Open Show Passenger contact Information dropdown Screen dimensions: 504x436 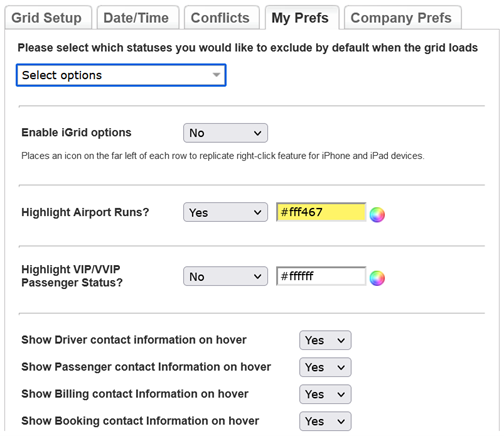(325, 367)
